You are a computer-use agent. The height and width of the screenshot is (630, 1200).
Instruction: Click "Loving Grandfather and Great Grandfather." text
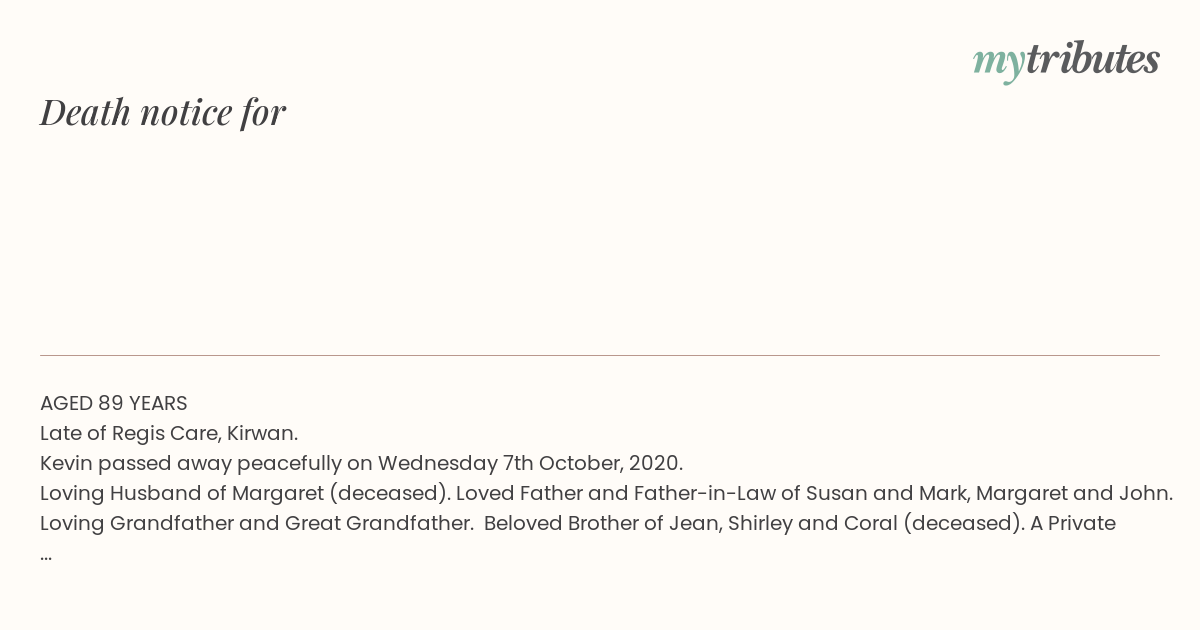[257, 523]
